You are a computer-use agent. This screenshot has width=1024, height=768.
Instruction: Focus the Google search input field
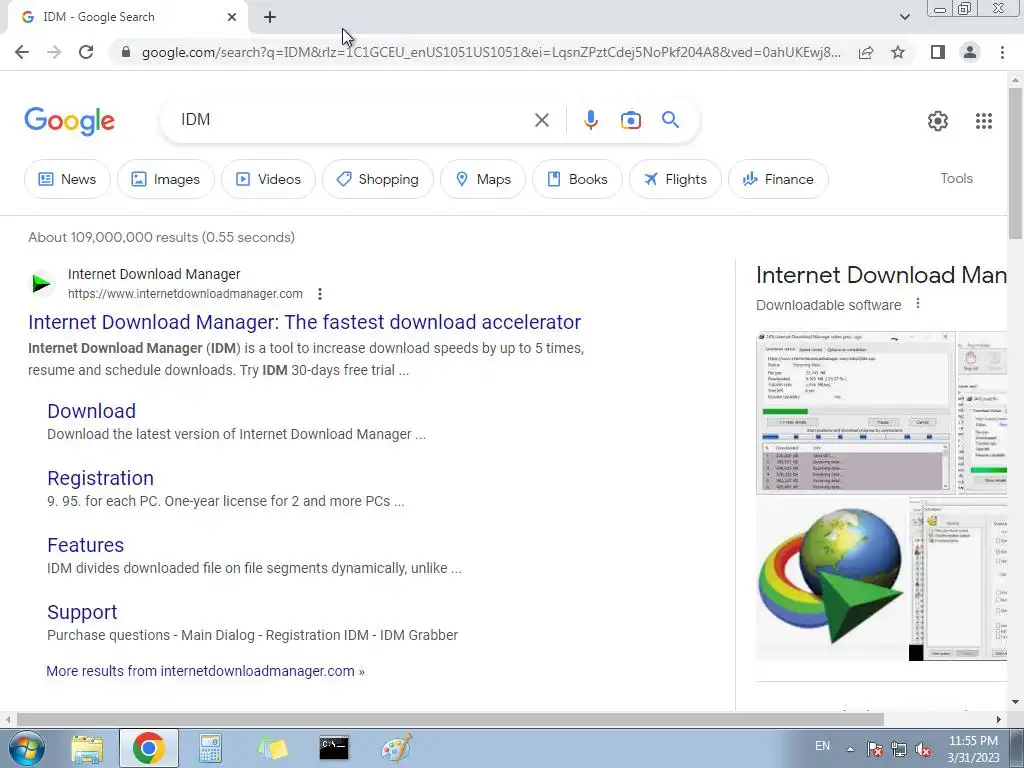click(x=353, y=120)
